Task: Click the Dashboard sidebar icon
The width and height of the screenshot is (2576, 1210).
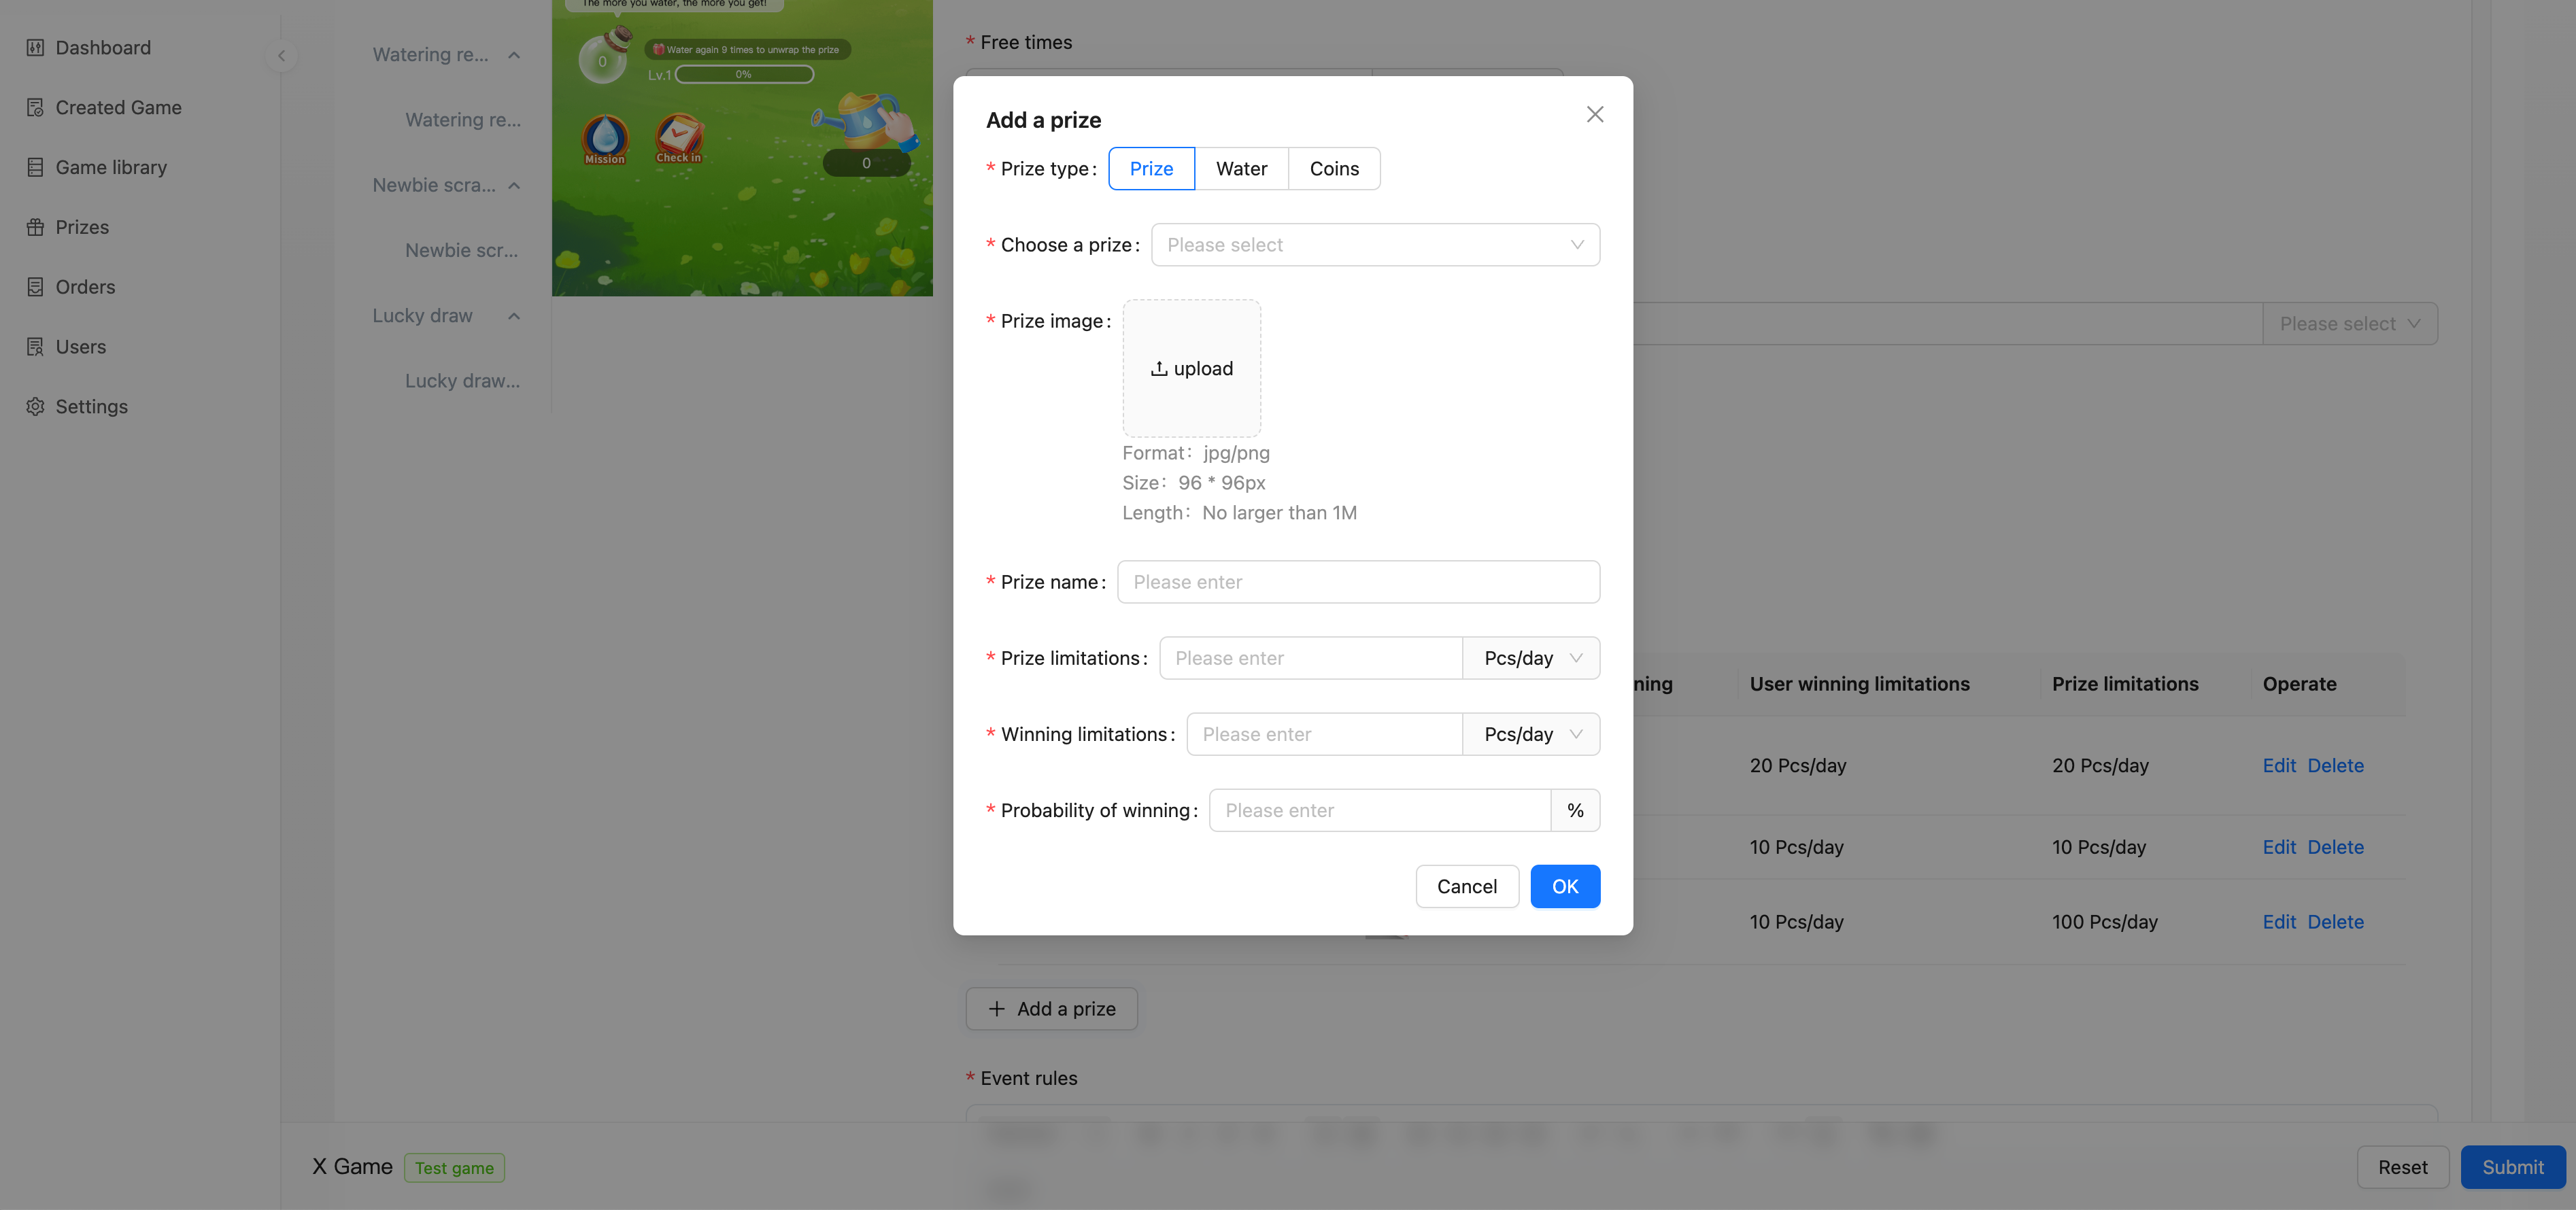Action: pyautogui.click(x=35, y=48)
